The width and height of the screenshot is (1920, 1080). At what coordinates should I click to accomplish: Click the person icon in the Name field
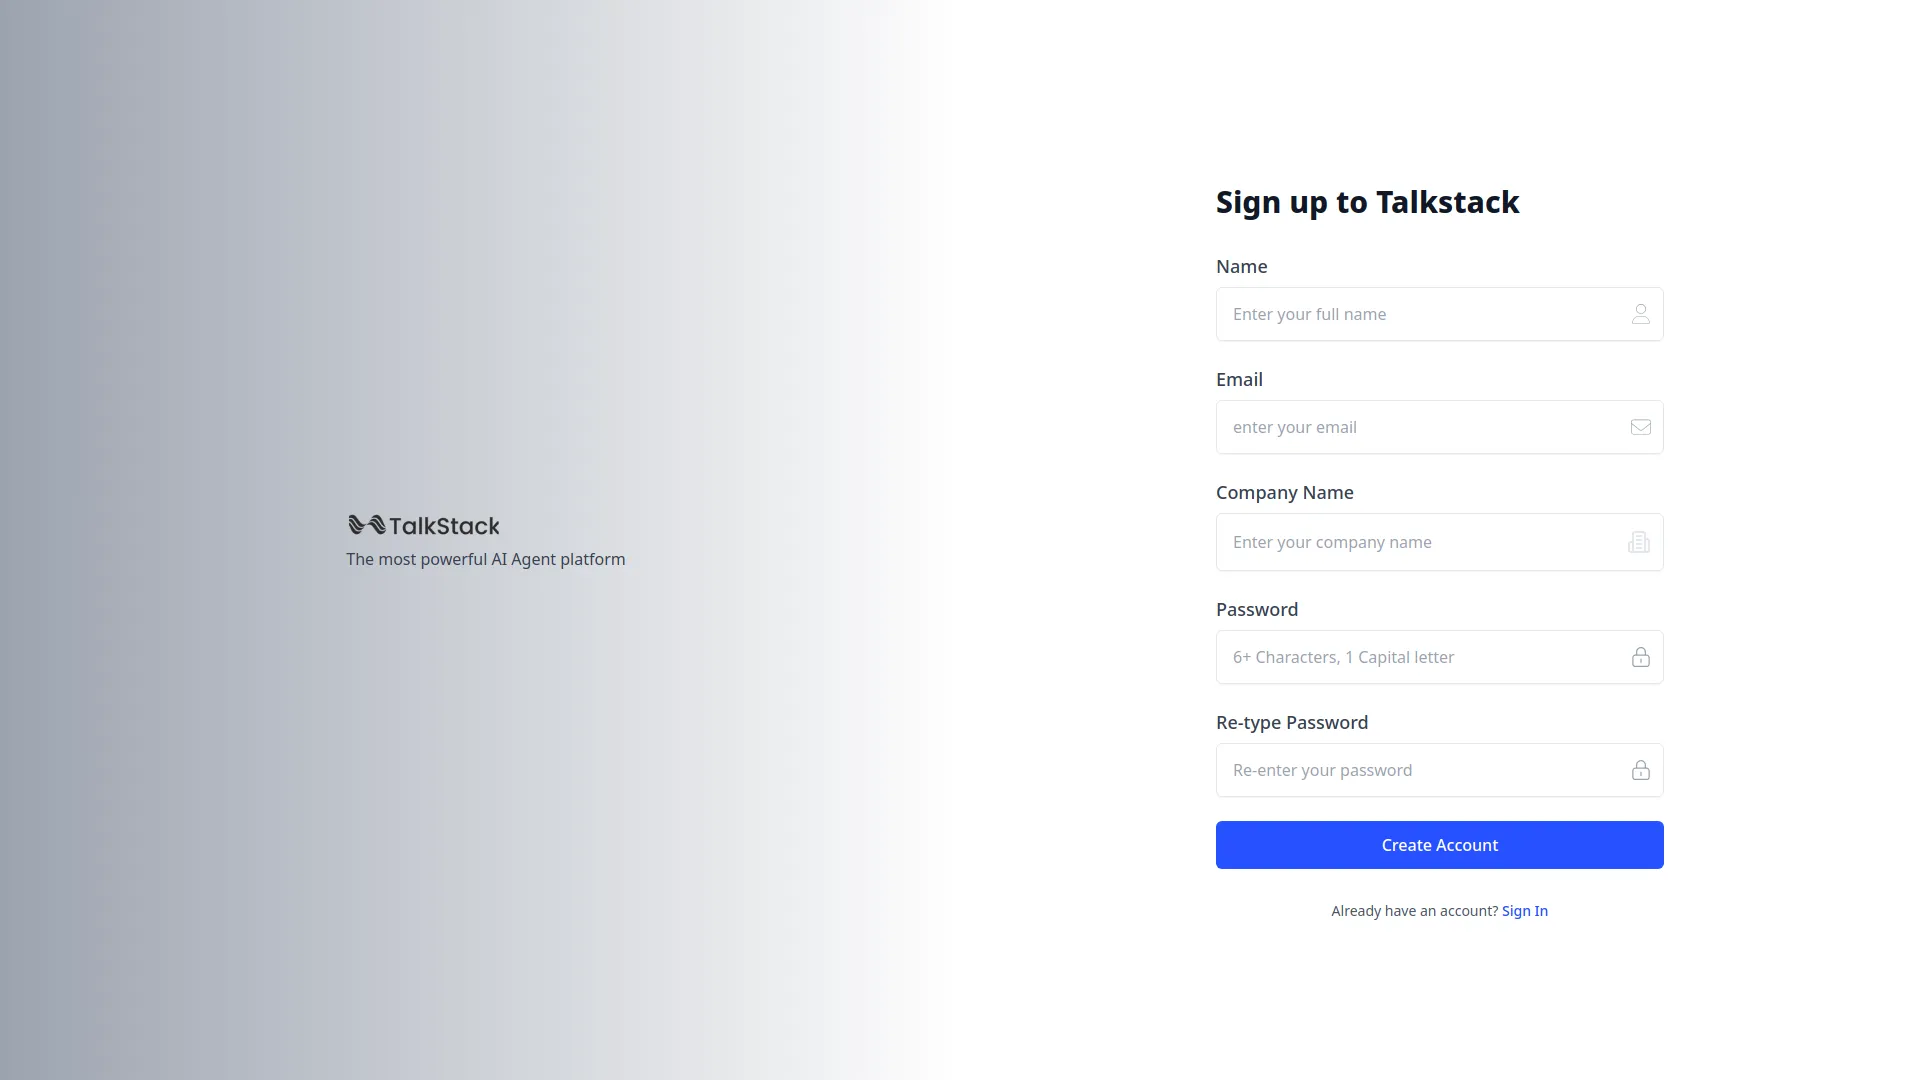(1641, 313)
